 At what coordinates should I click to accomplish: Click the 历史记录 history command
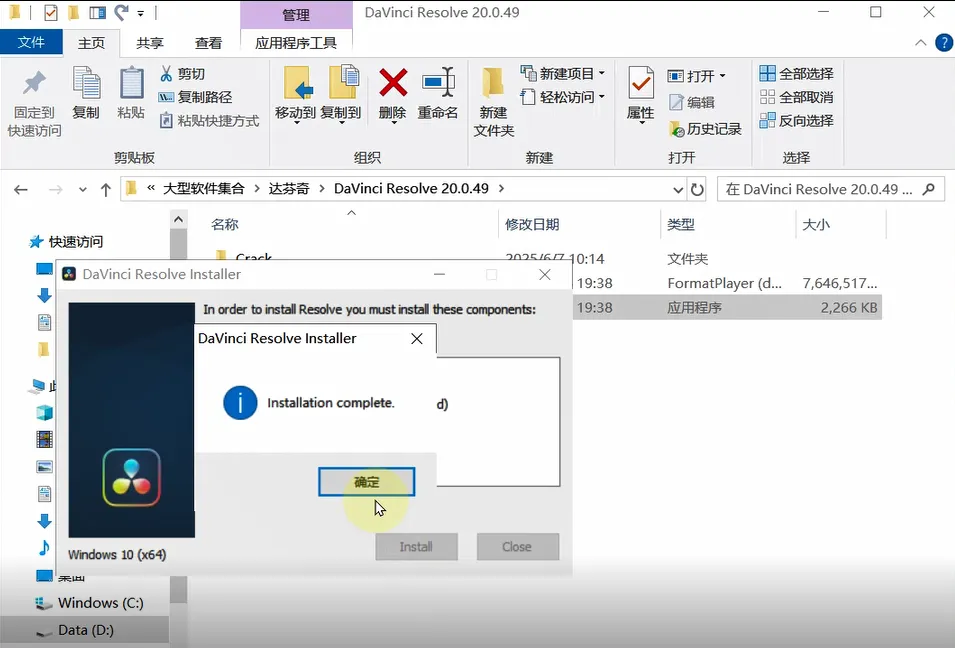point(705,129)
